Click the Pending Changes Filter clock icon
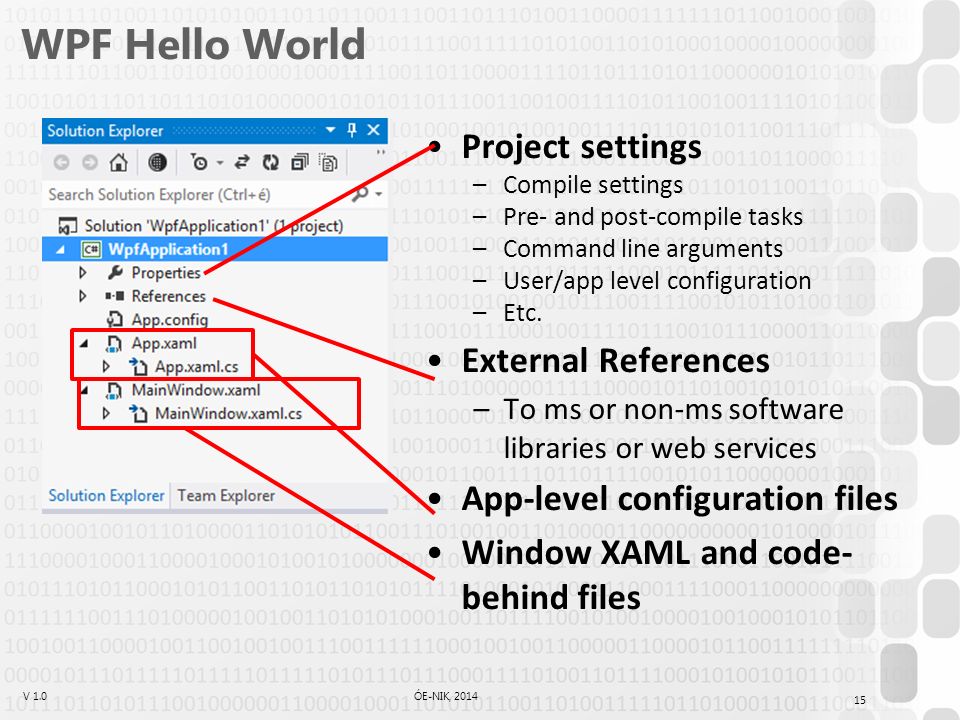 [199, 162]
